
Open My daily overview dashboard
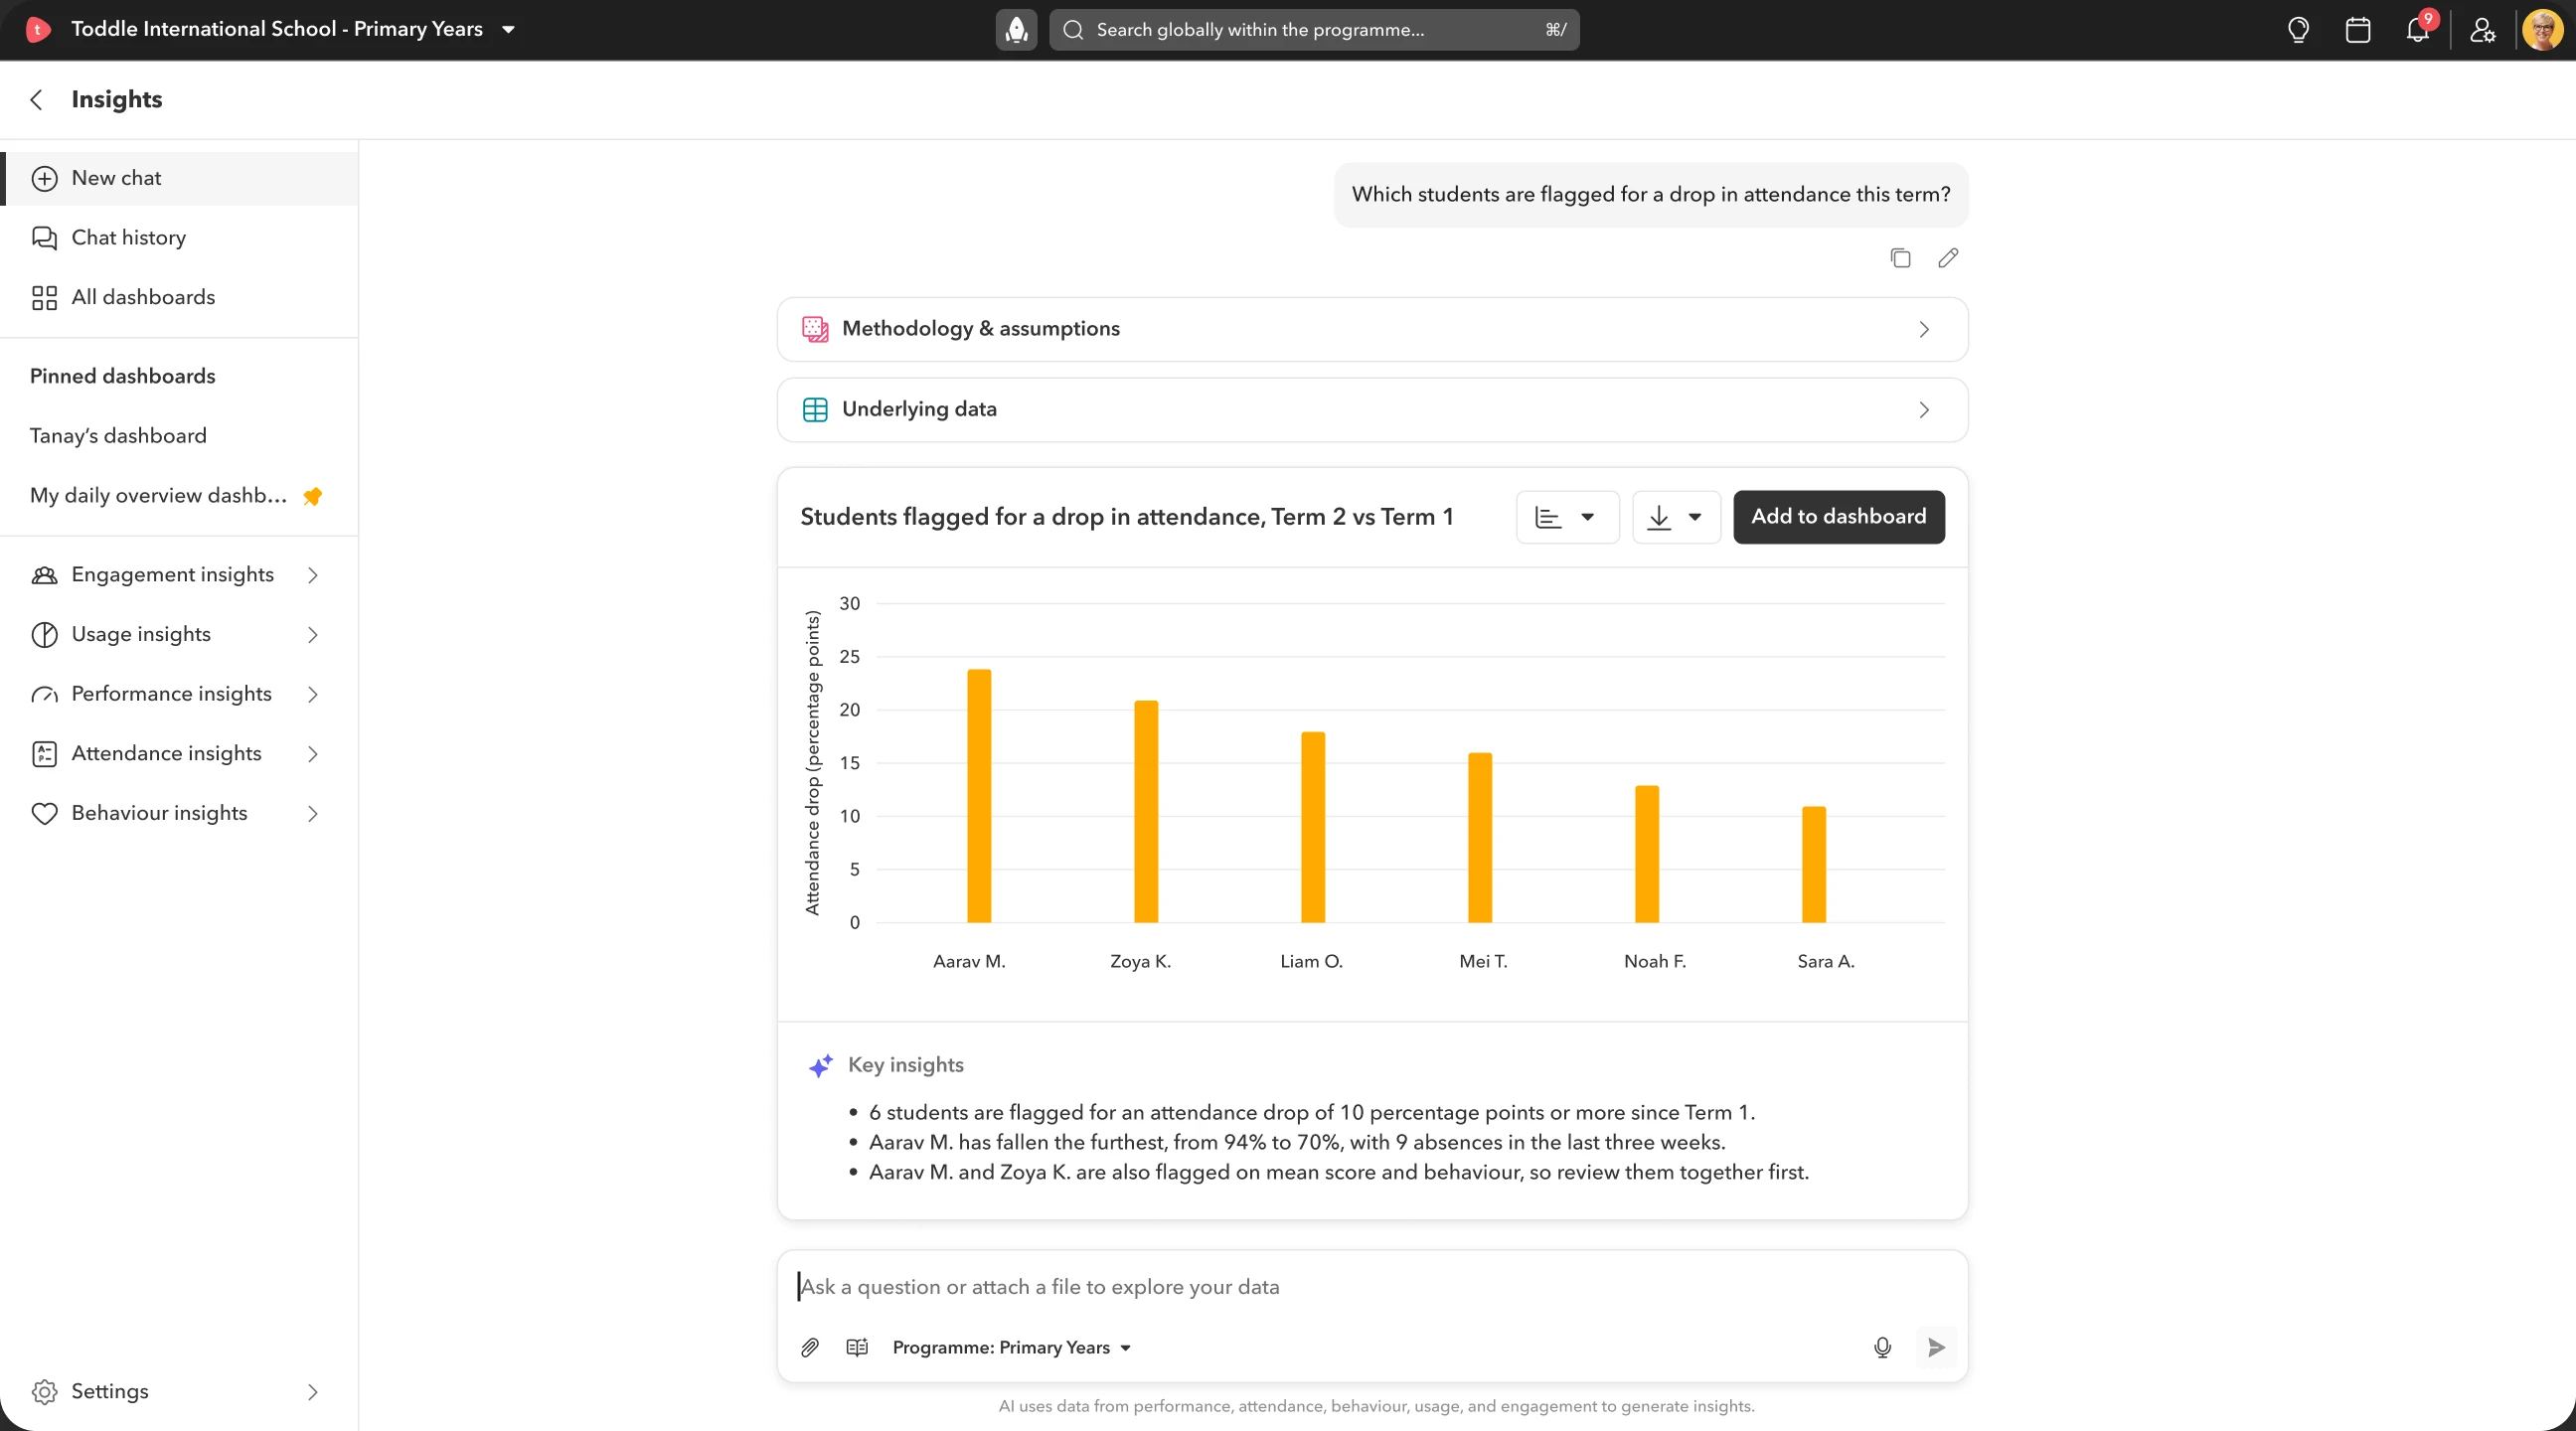[158, 496]
